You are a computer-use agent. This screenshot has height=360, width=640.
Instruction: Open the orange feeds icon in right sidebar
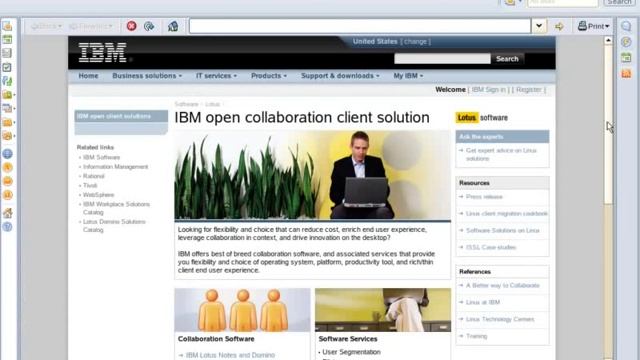coord(626,73)
